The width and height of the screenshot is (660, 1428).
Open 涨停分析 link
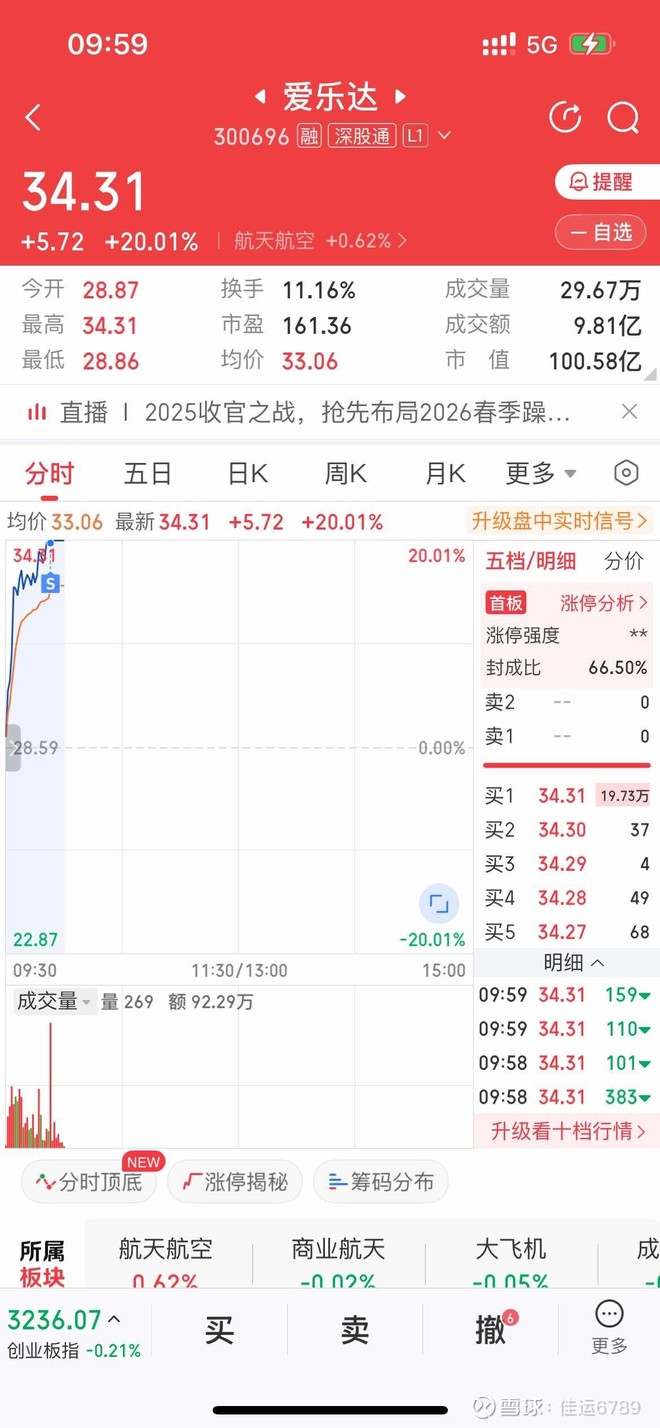tap(604, 603)
